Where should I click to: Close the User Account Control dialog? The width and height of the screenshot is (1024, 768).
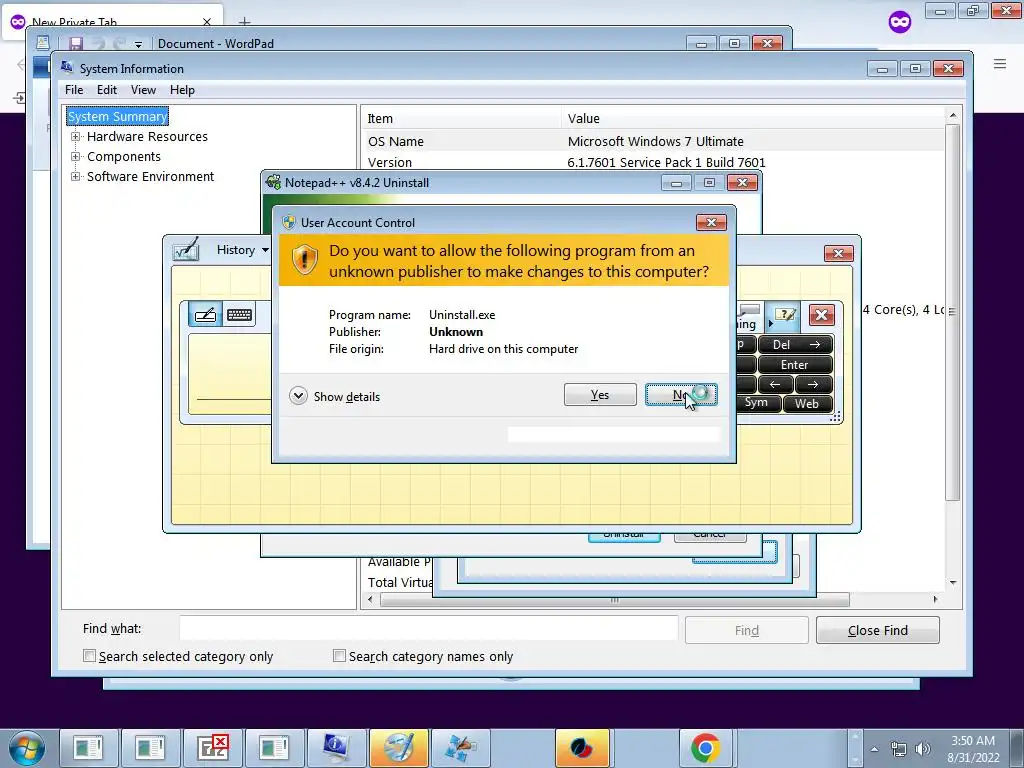pyautogui.click(x=711, y=223)
